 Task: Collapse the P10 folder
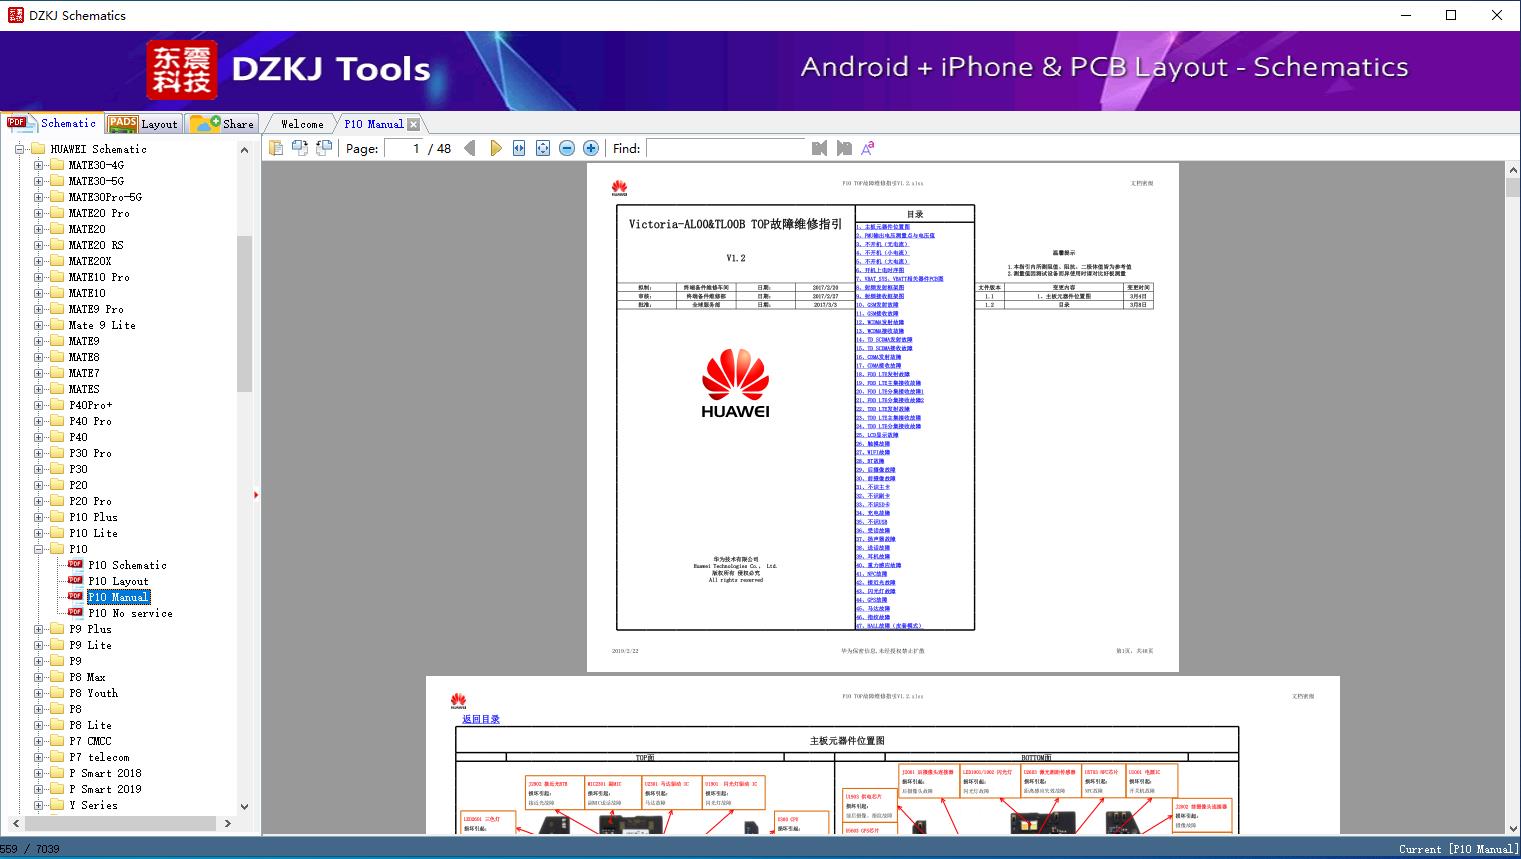(39, 549)
